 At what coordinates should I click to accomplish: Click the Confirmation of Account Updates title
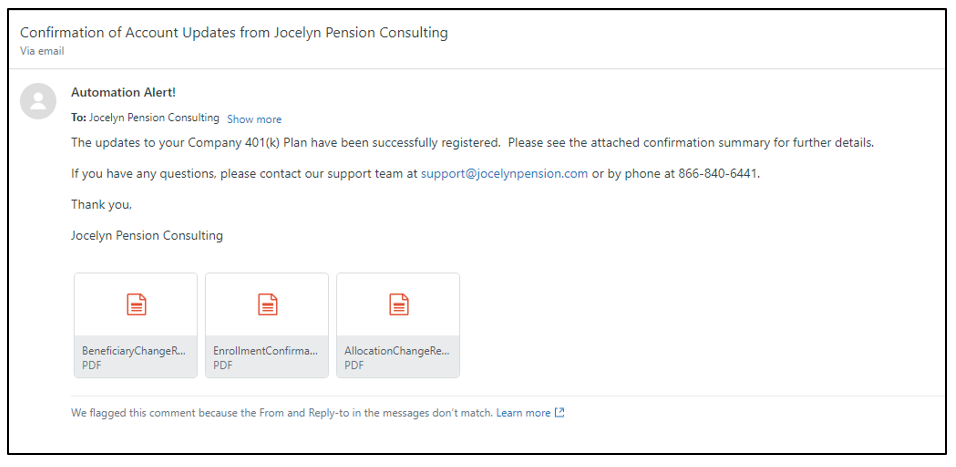(x=234, y=32)
